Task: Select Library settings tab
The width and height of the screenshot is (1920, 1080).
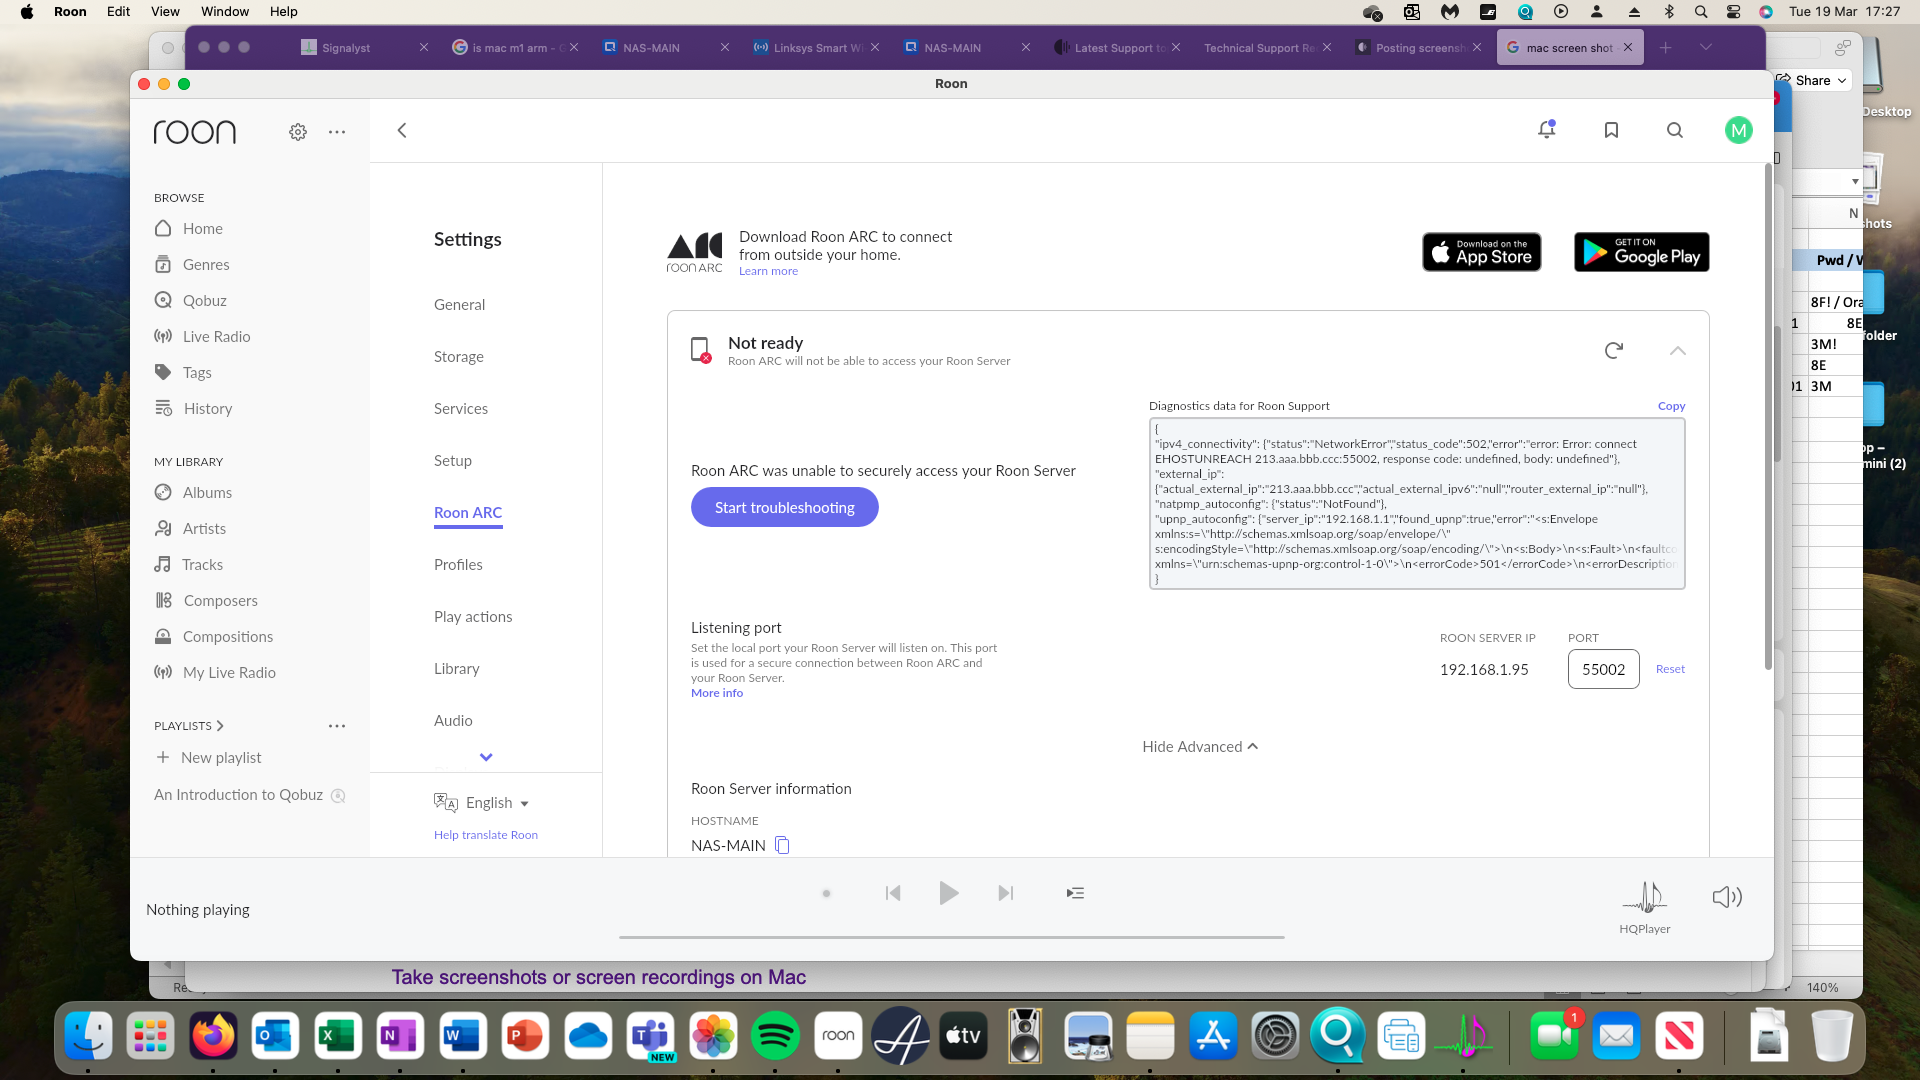Action: (x=457, y=669)
